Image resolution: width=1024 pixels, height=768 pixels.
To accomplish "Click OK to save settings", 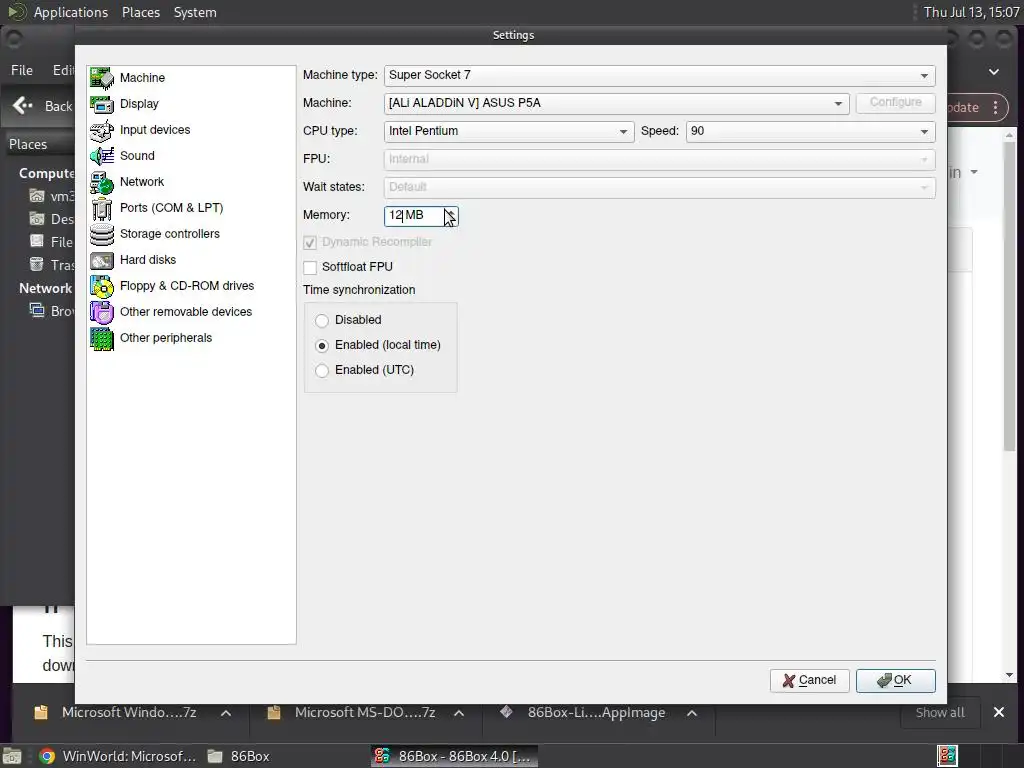I will pyautogui.click(x=895, y=680).
